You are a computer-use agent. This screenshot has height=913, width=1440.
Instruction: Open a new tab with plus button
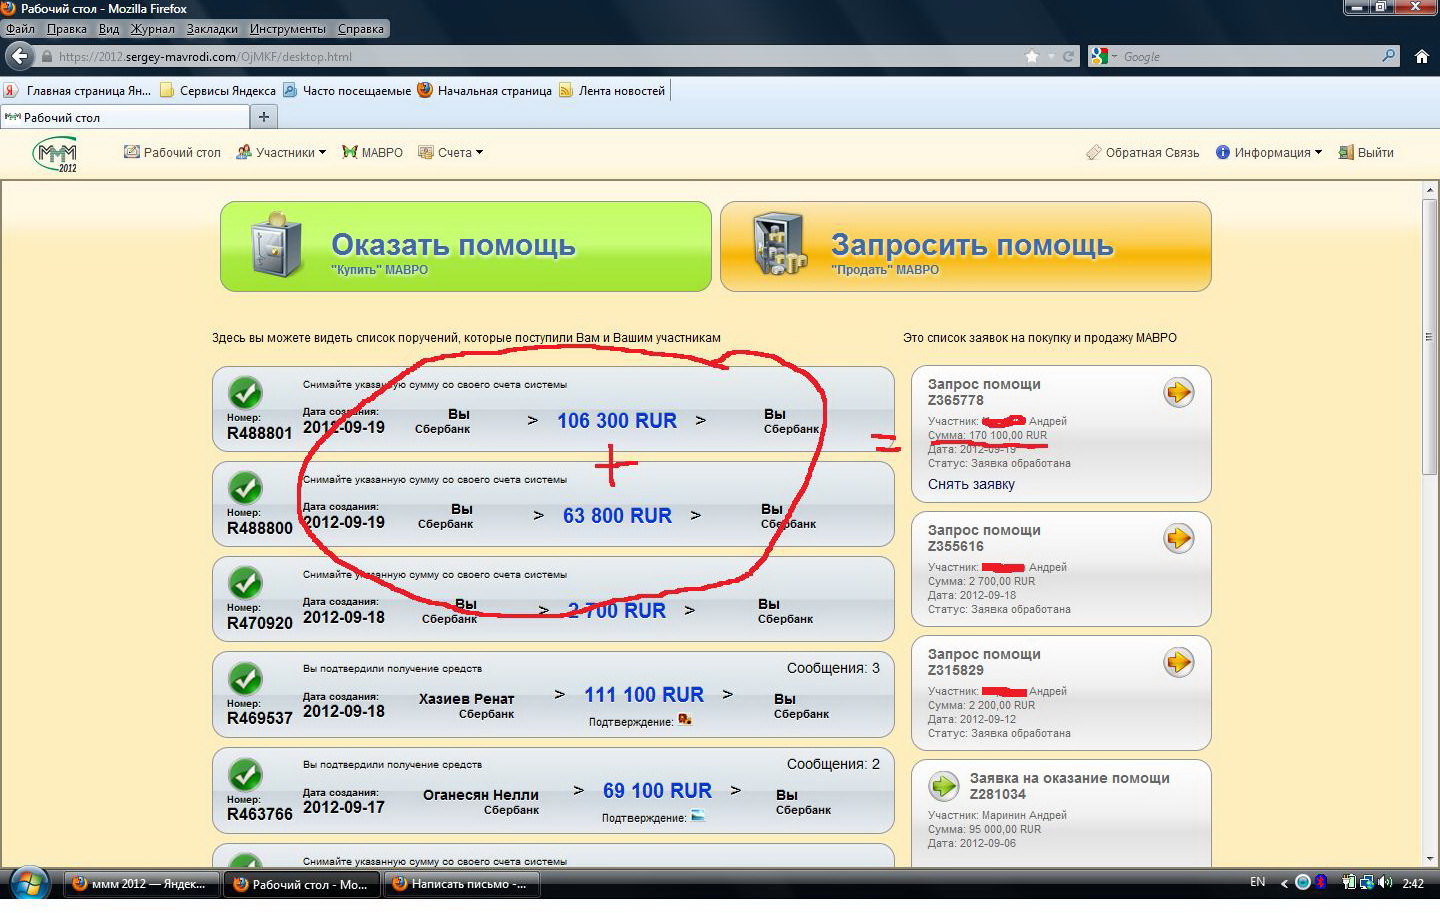pos(264,117)
